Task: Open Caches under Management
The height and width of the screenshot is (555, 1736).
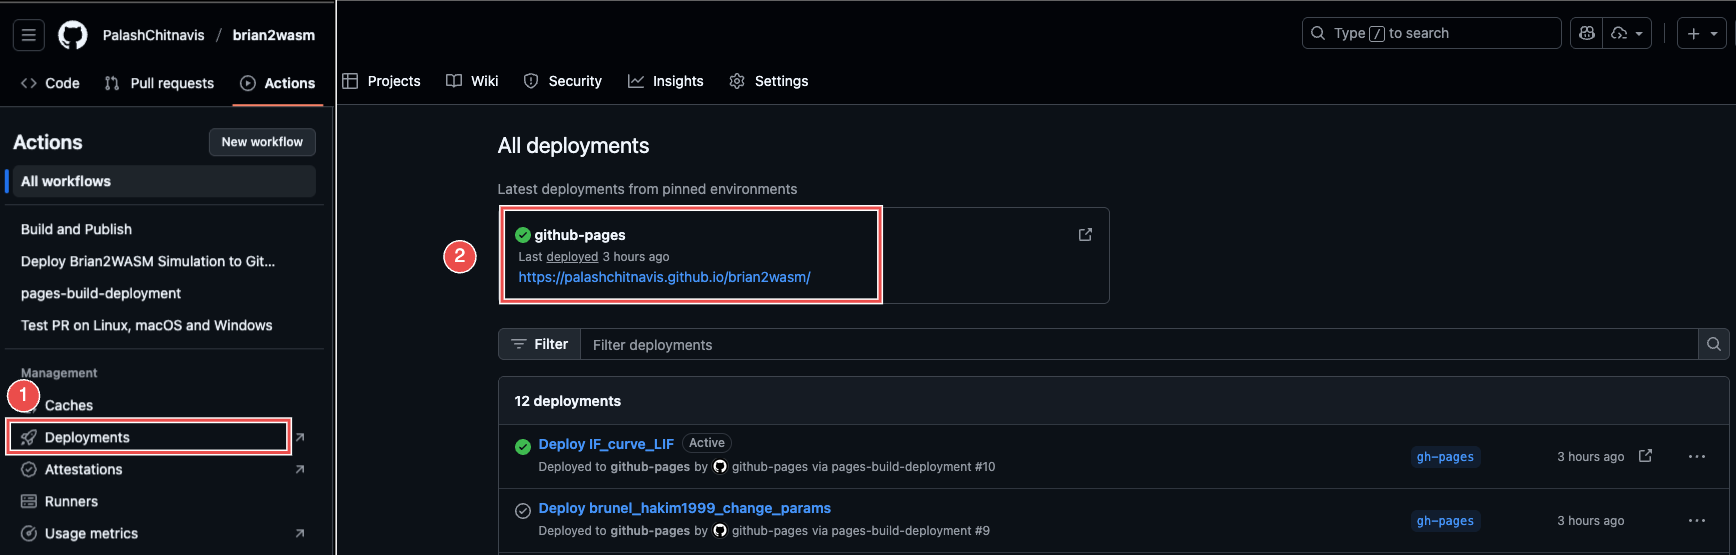Action: pyautogui.click(x=68, y=405)
